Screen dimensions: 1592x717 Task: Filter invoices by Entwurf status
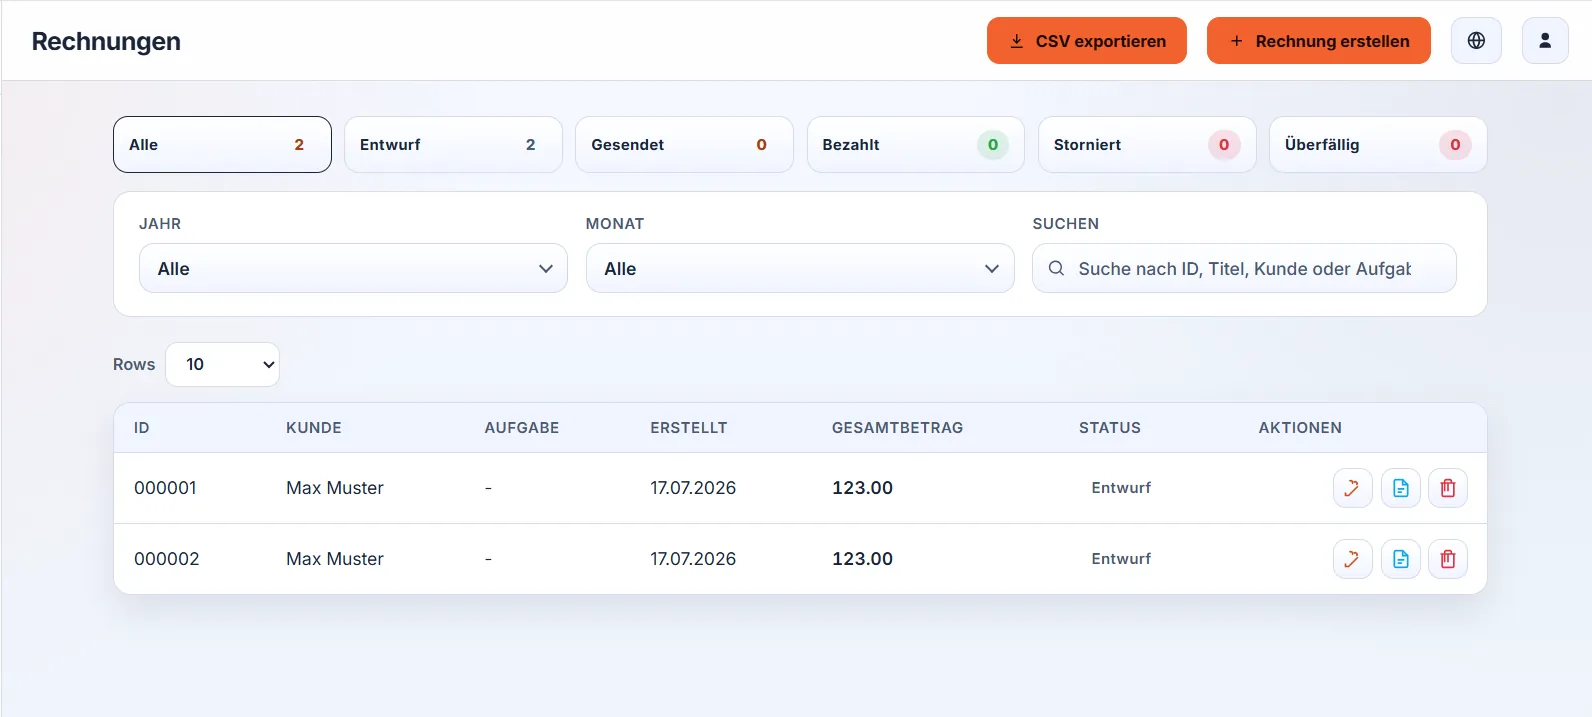(x=453, y=145)
